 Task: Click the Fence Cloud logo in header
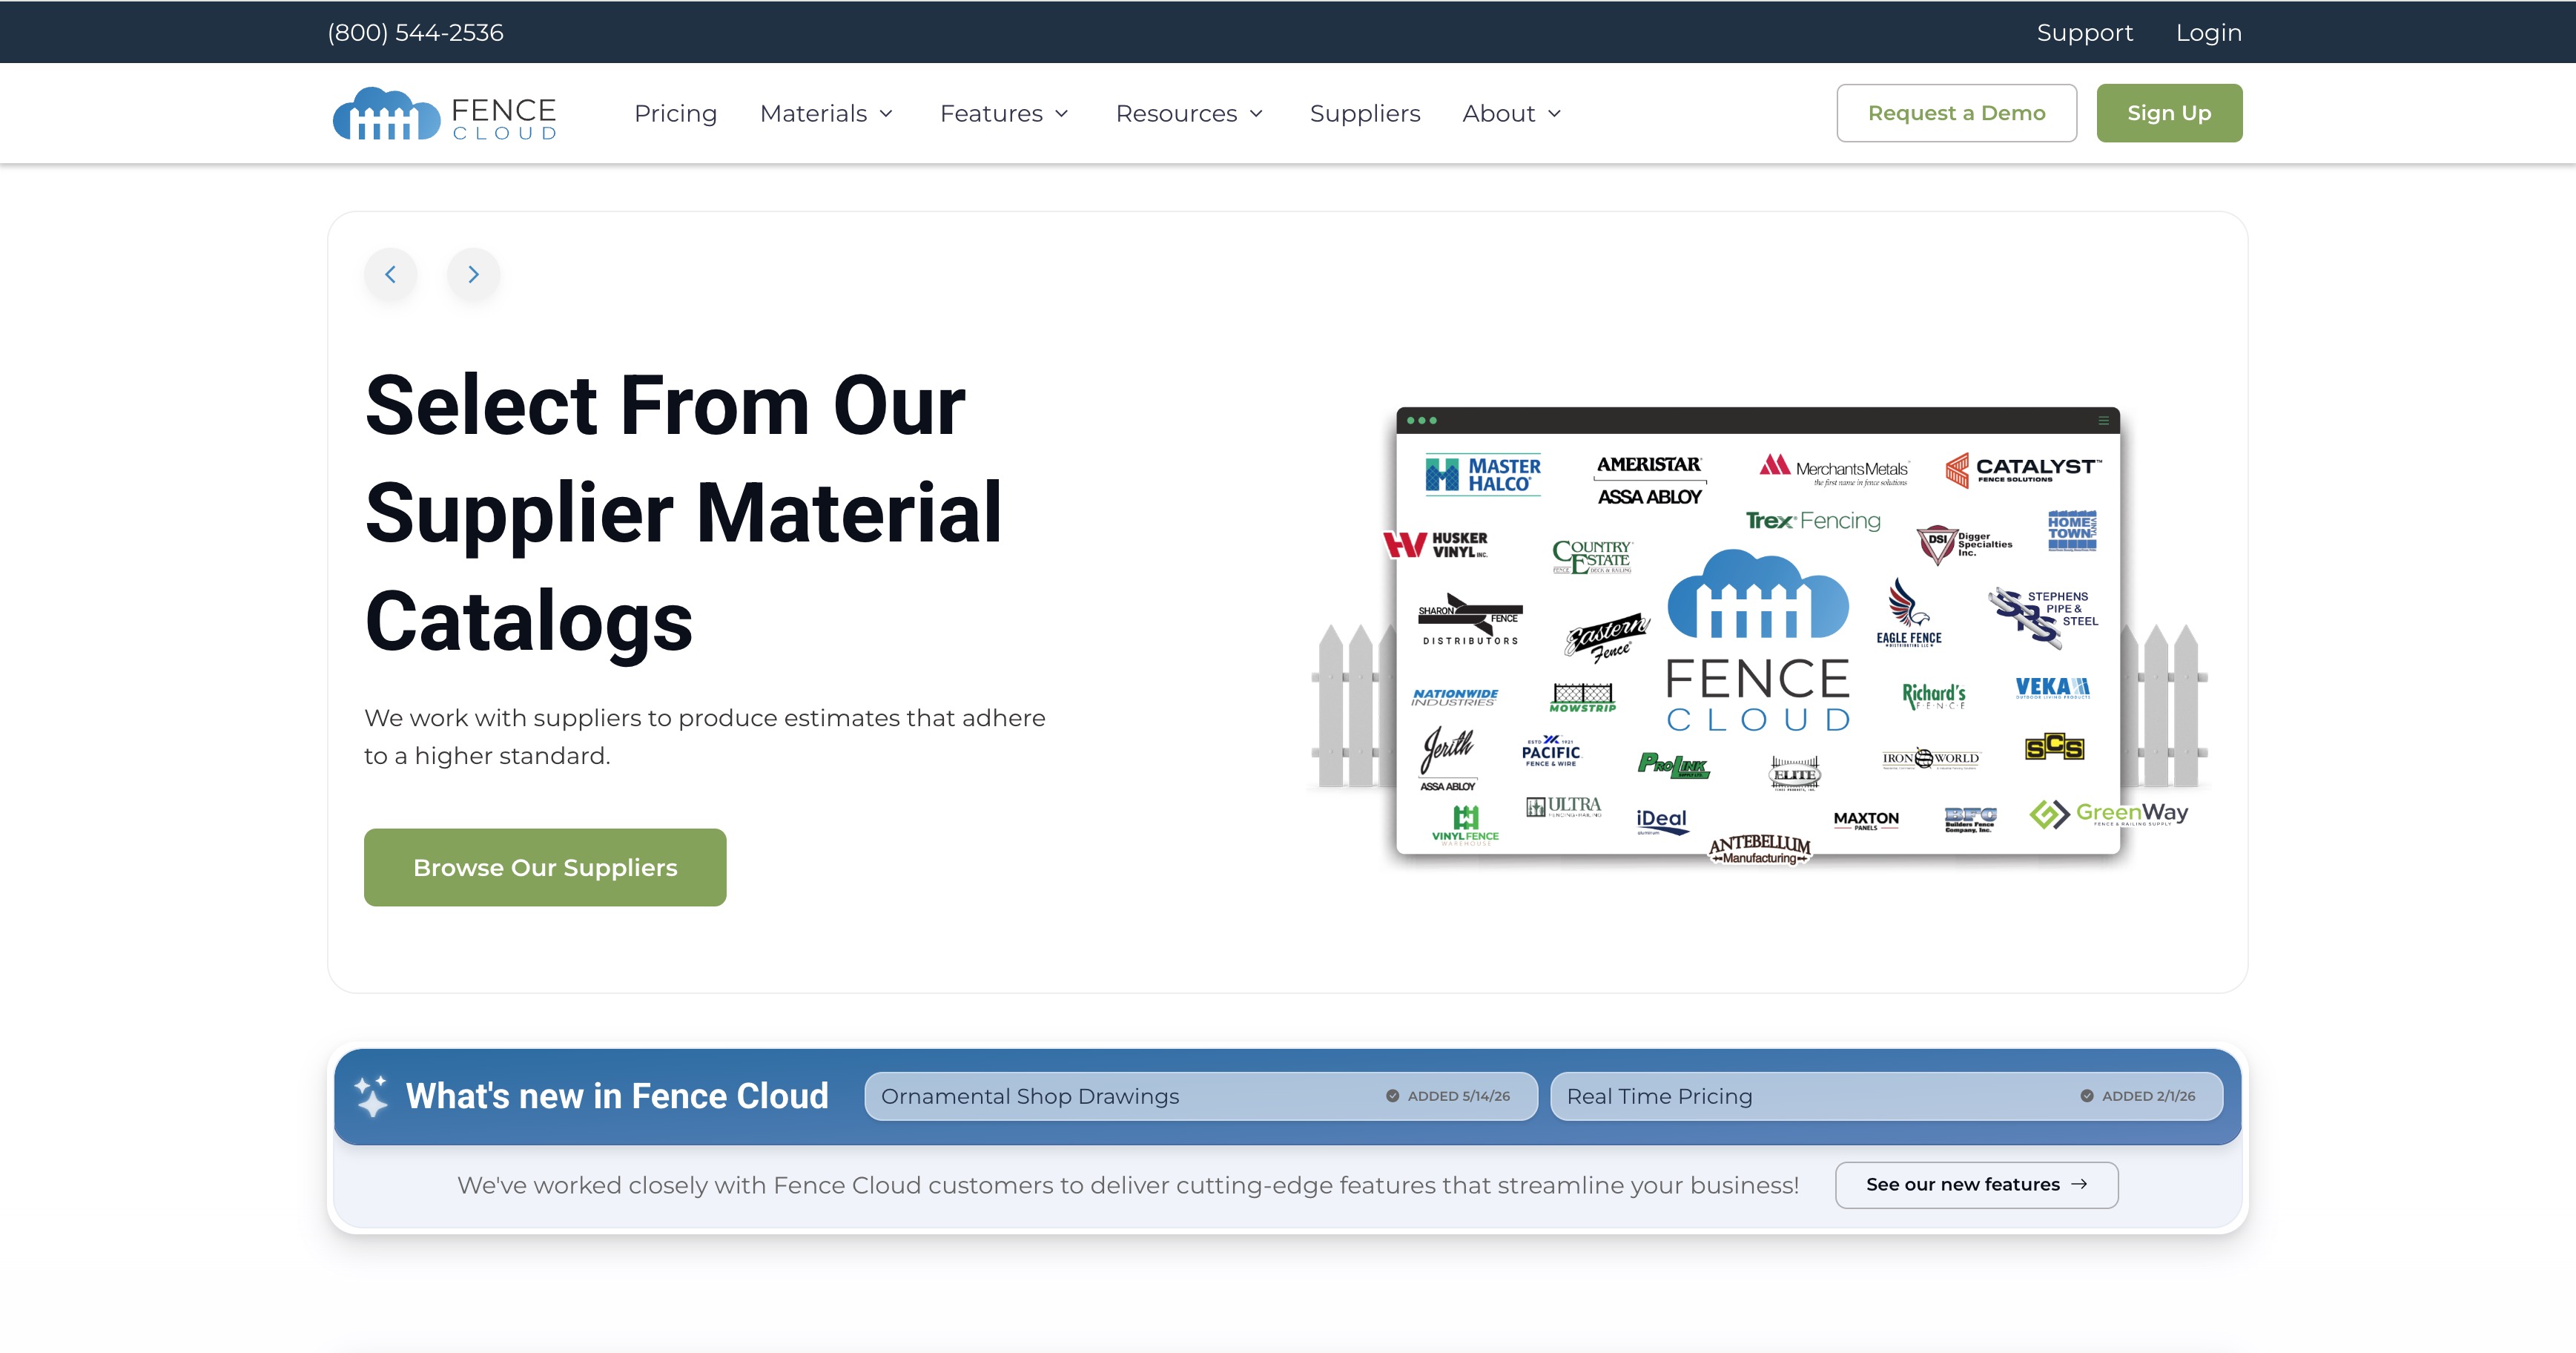444,114
